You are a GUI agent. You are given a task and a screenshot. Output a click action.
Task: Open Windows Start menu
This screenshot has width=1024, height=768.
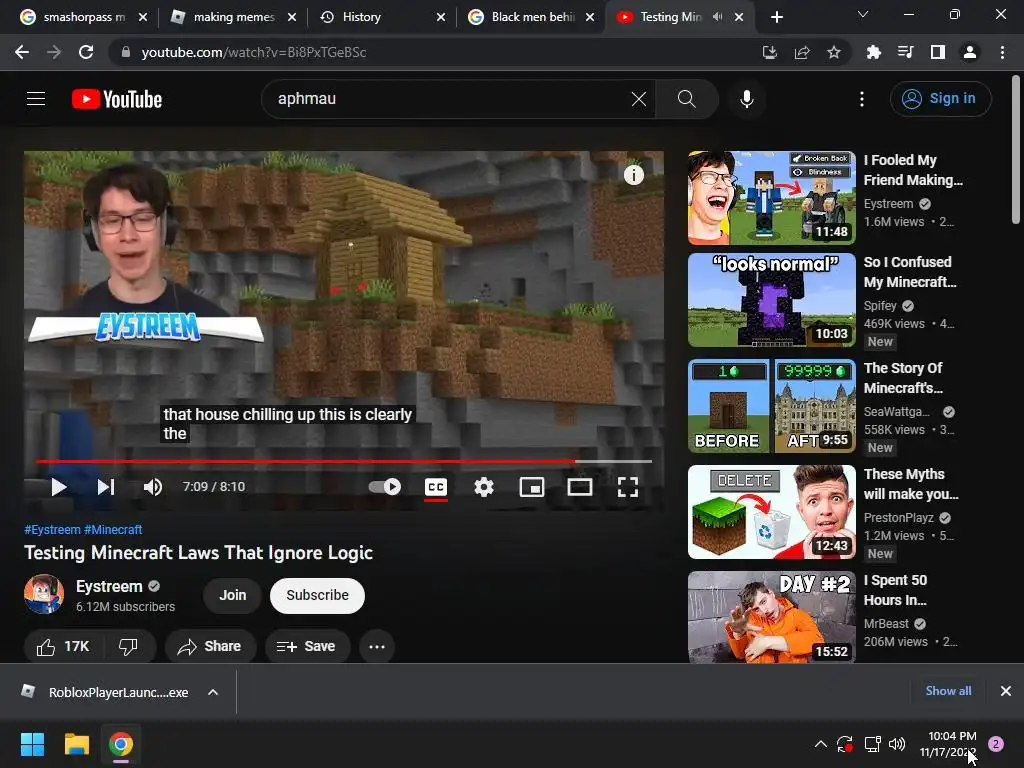(x=32, y=744)
